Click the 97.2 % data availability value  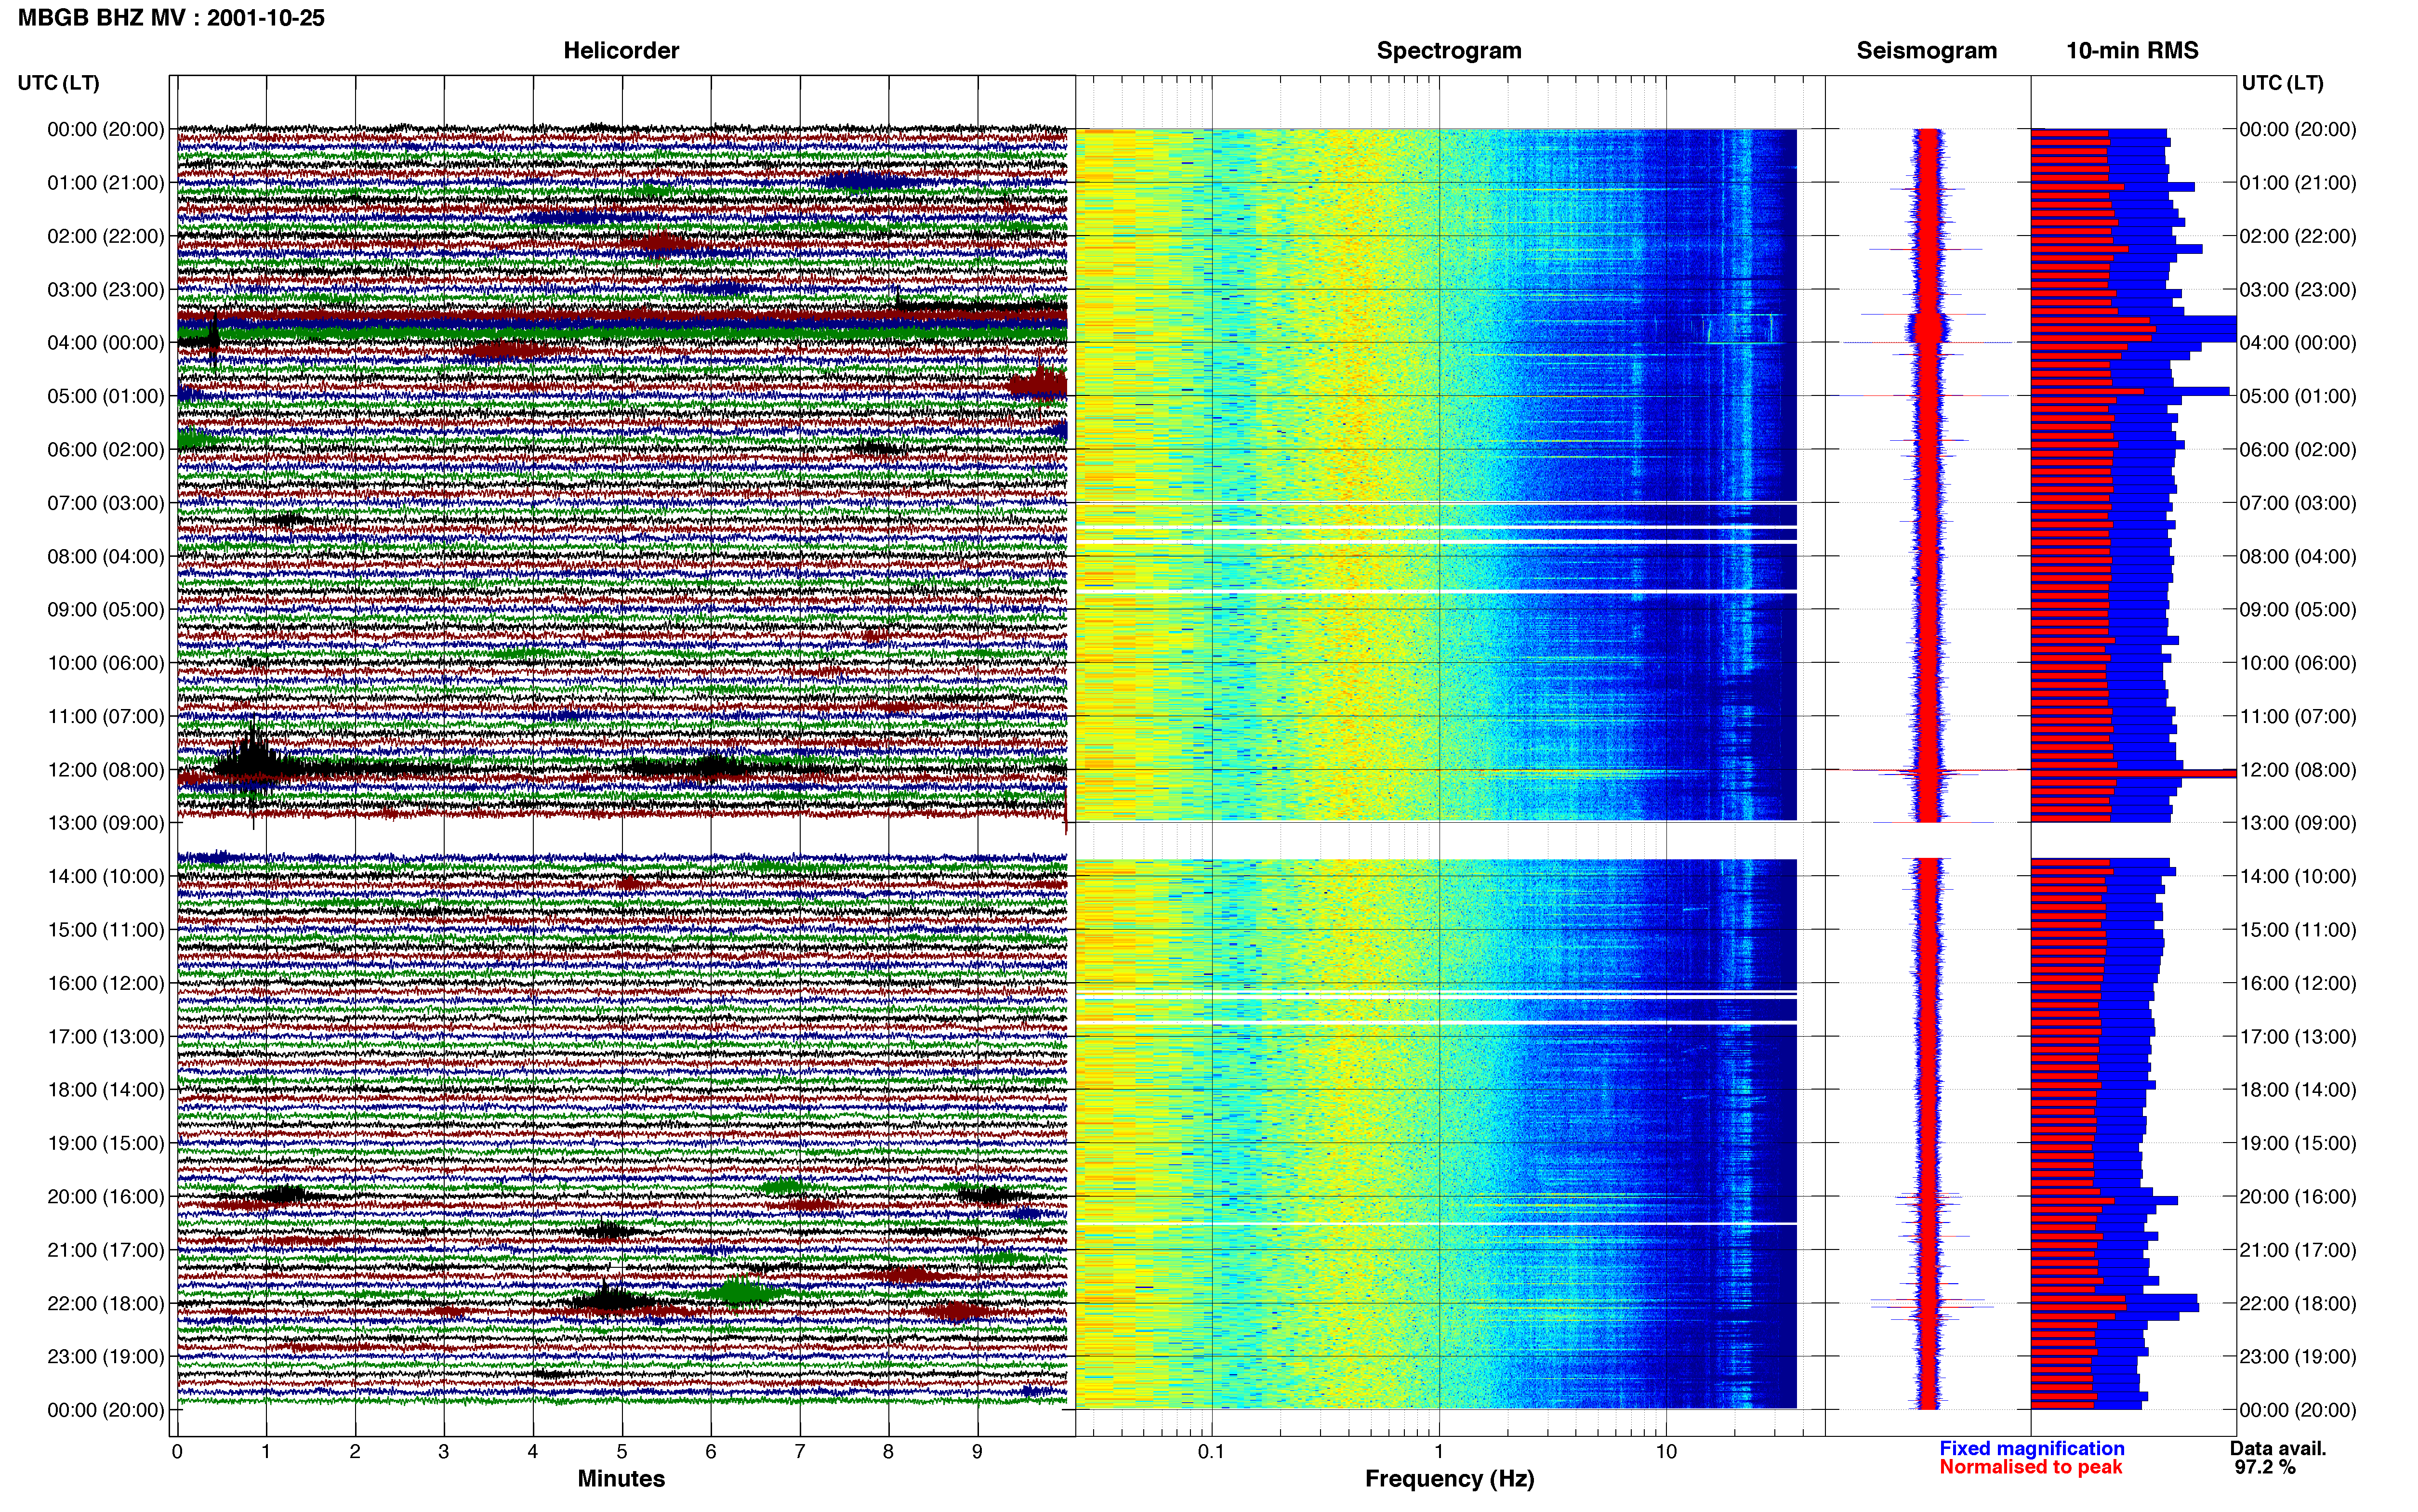pyautogui.click(x=2265, y=1467)
